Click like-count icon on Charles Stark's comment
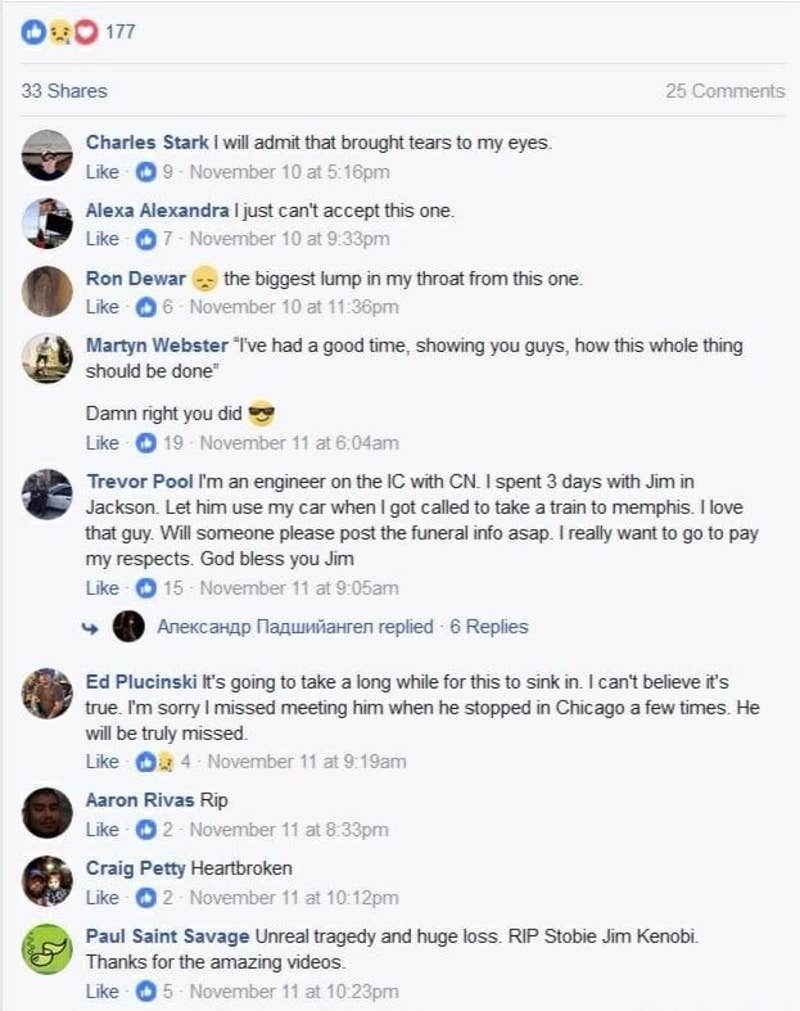 point(146,172)
